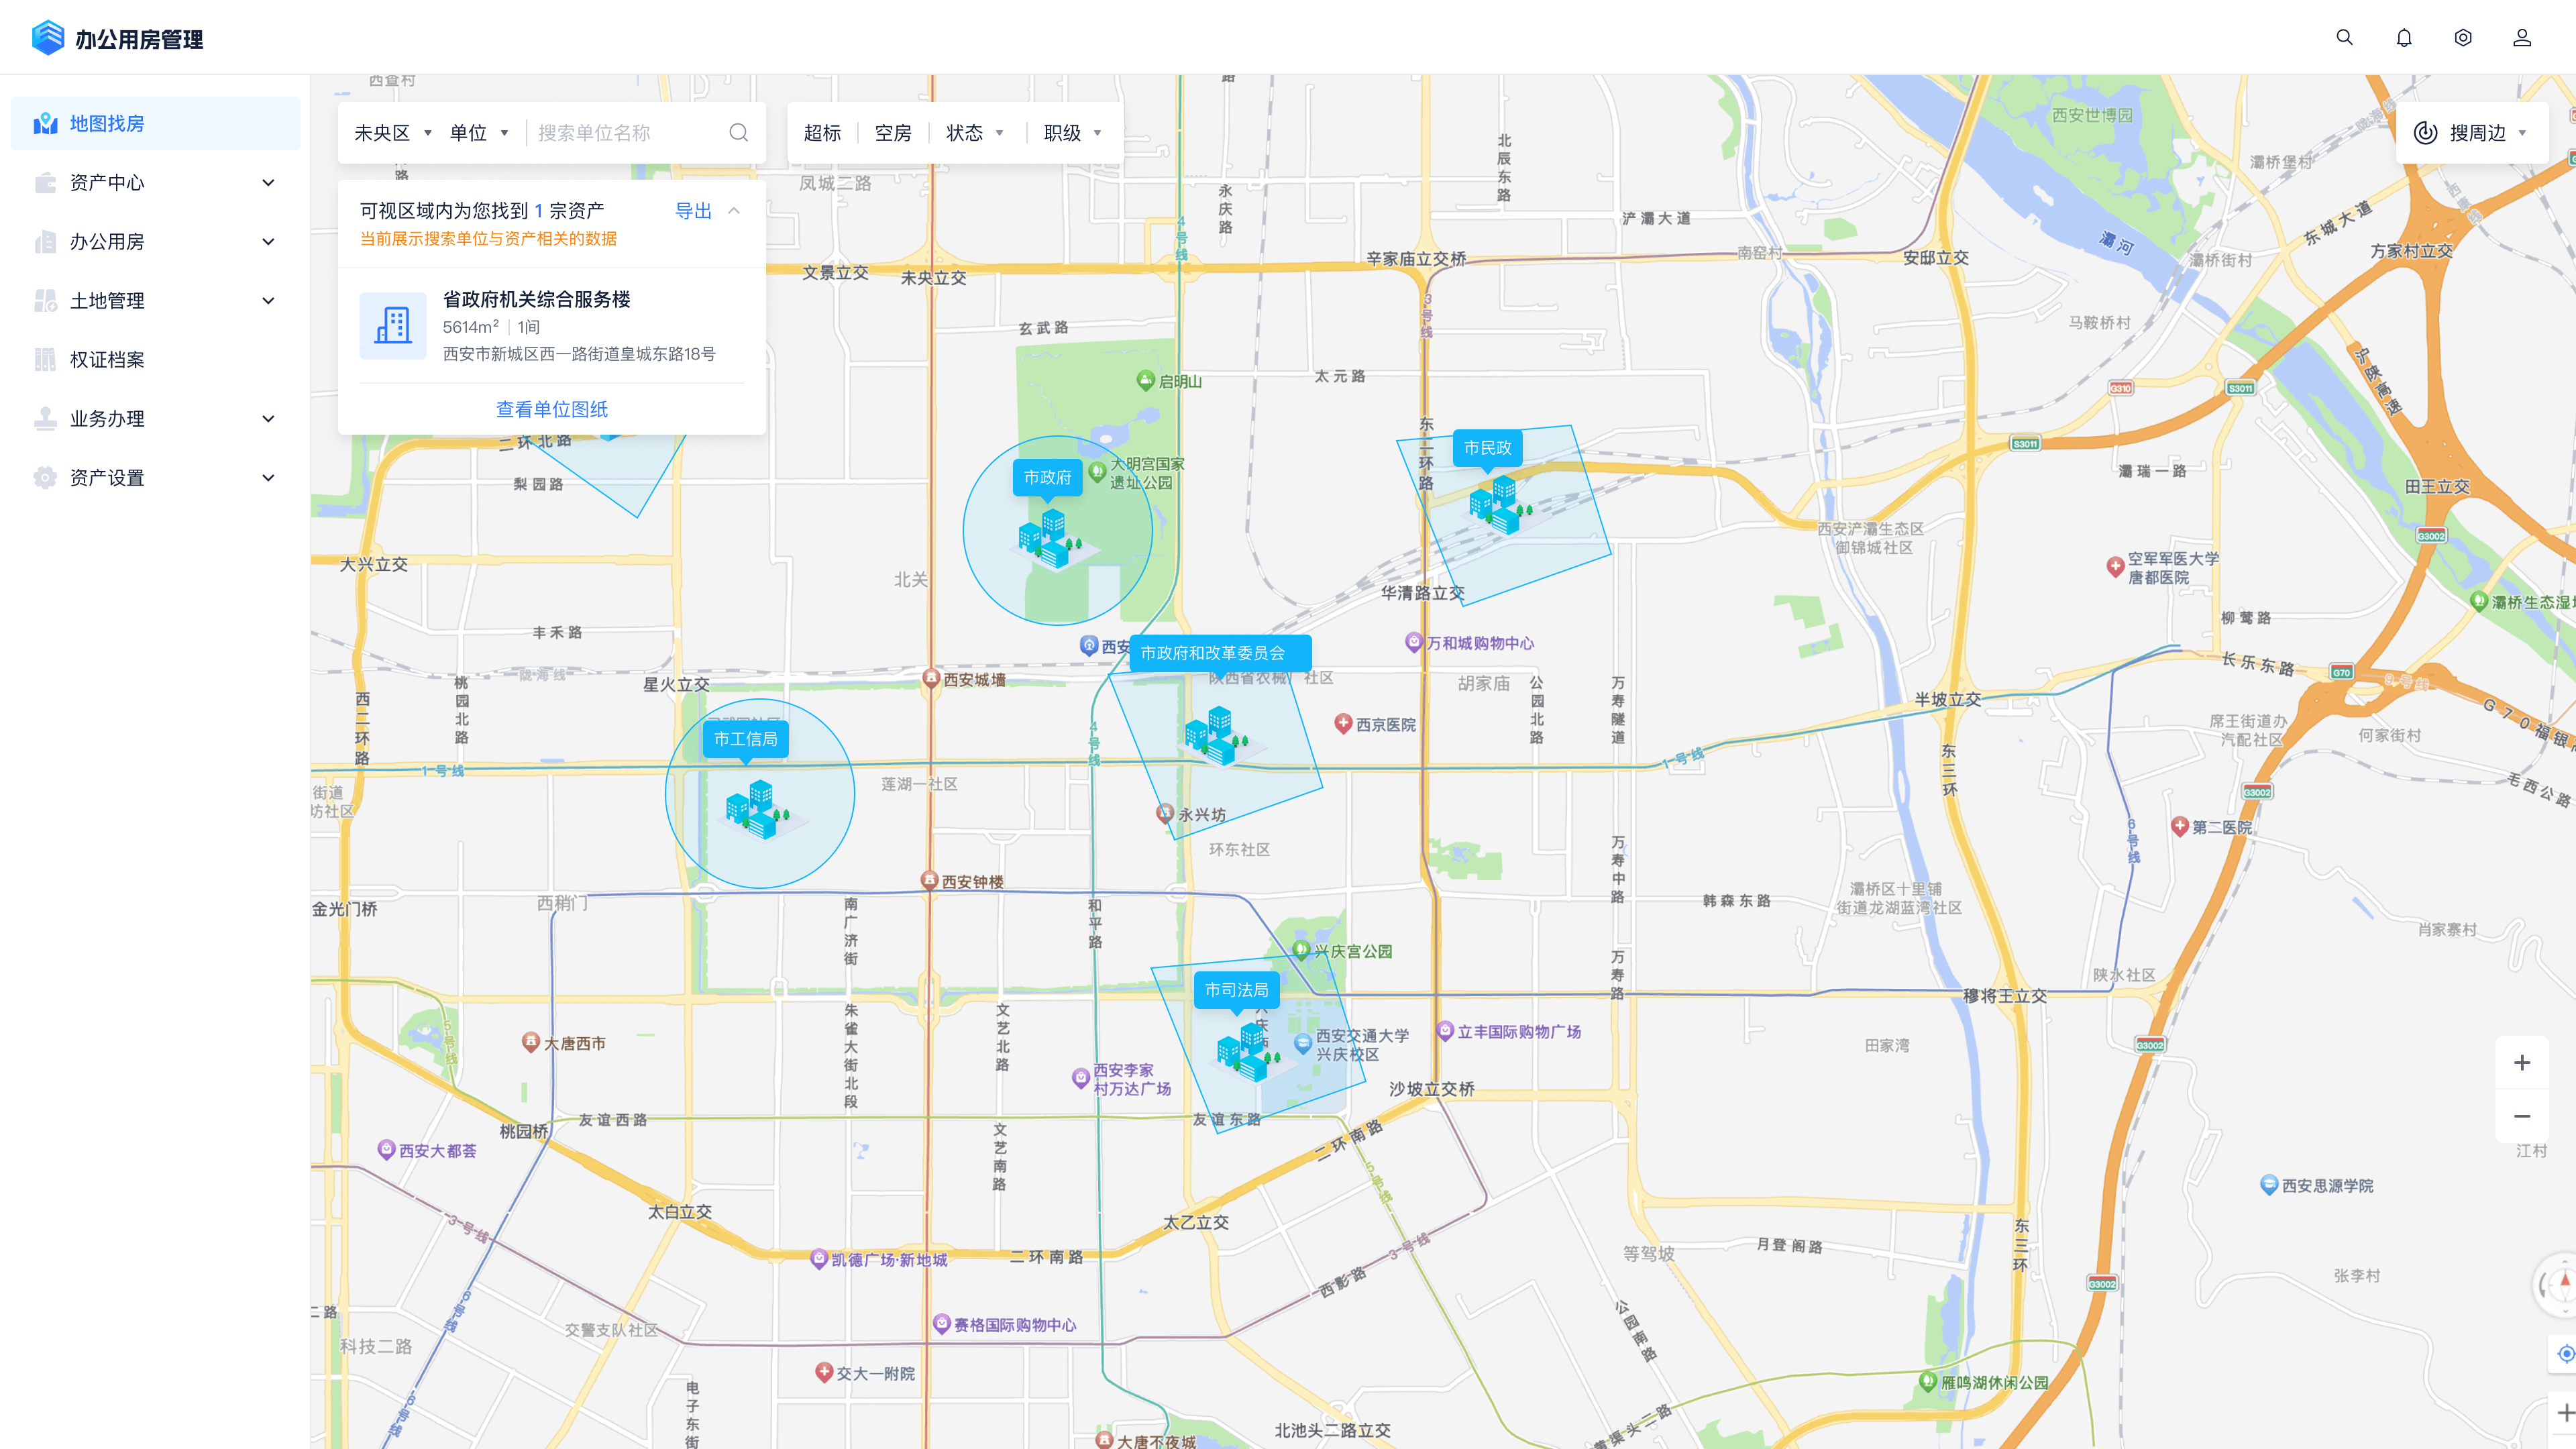Click 查看单位图纸 link
2576x1449 pixels.
click(x=552, y=409)
